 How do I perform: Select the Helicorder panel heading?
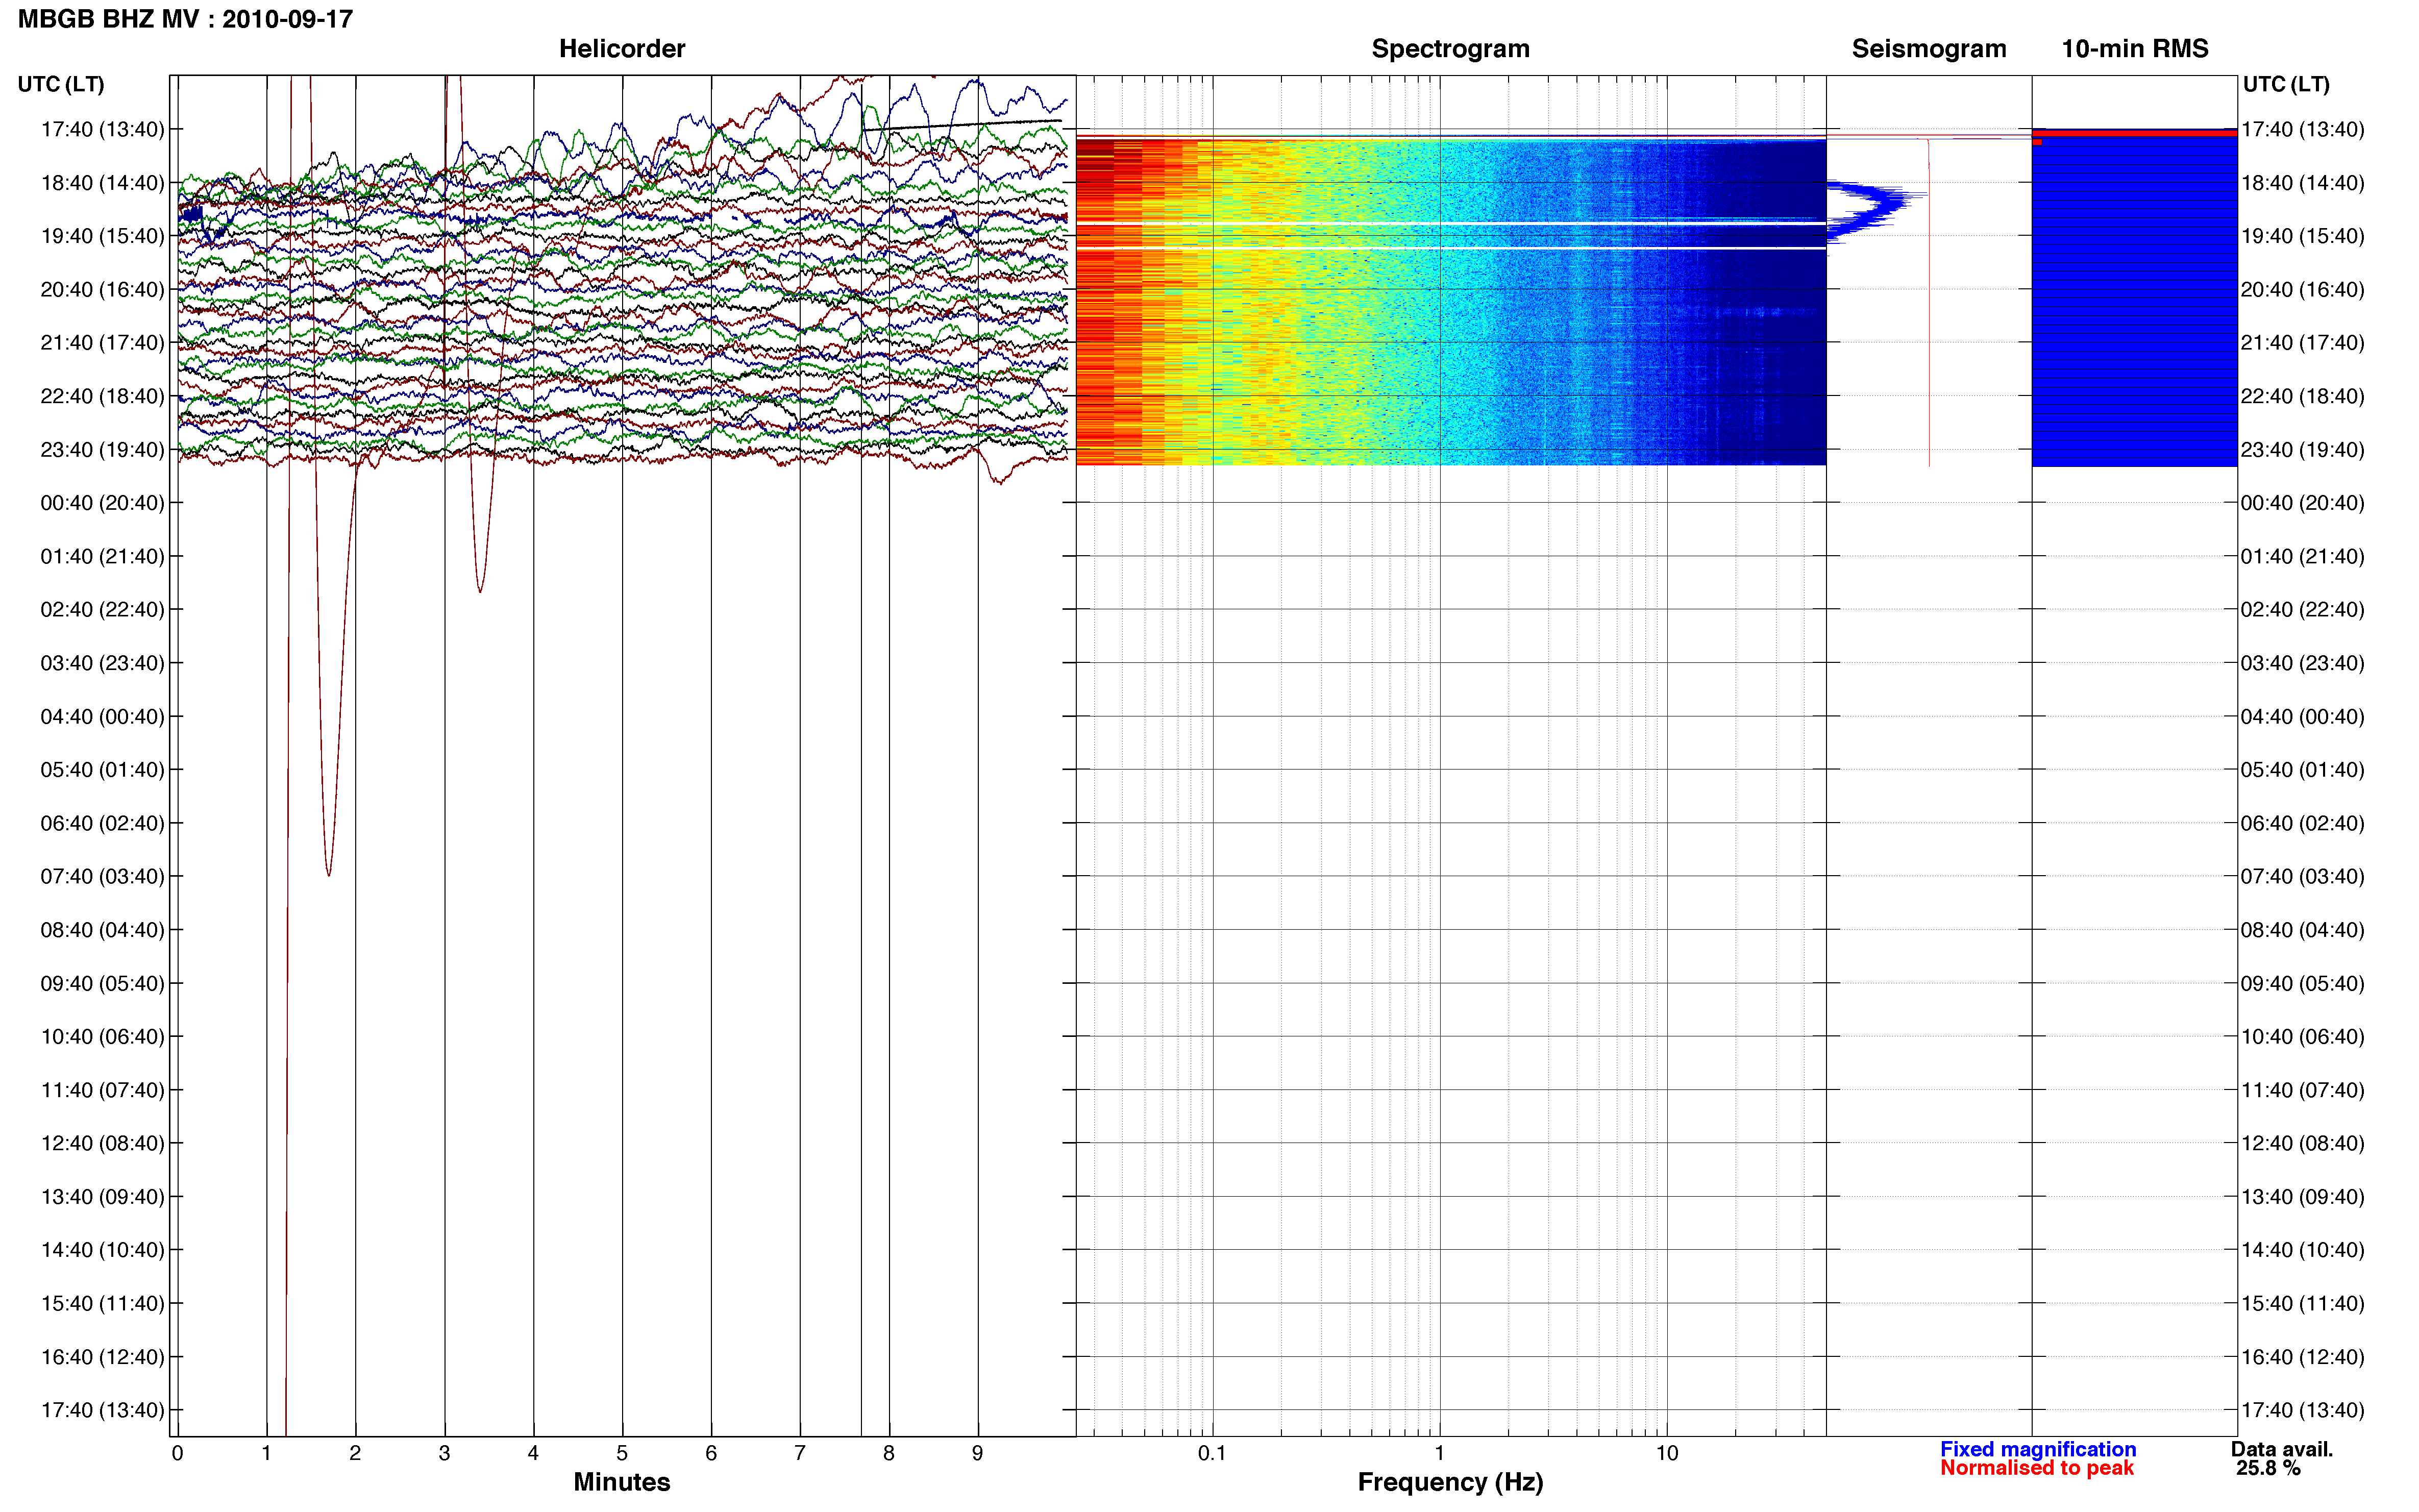tap(621, 48)
